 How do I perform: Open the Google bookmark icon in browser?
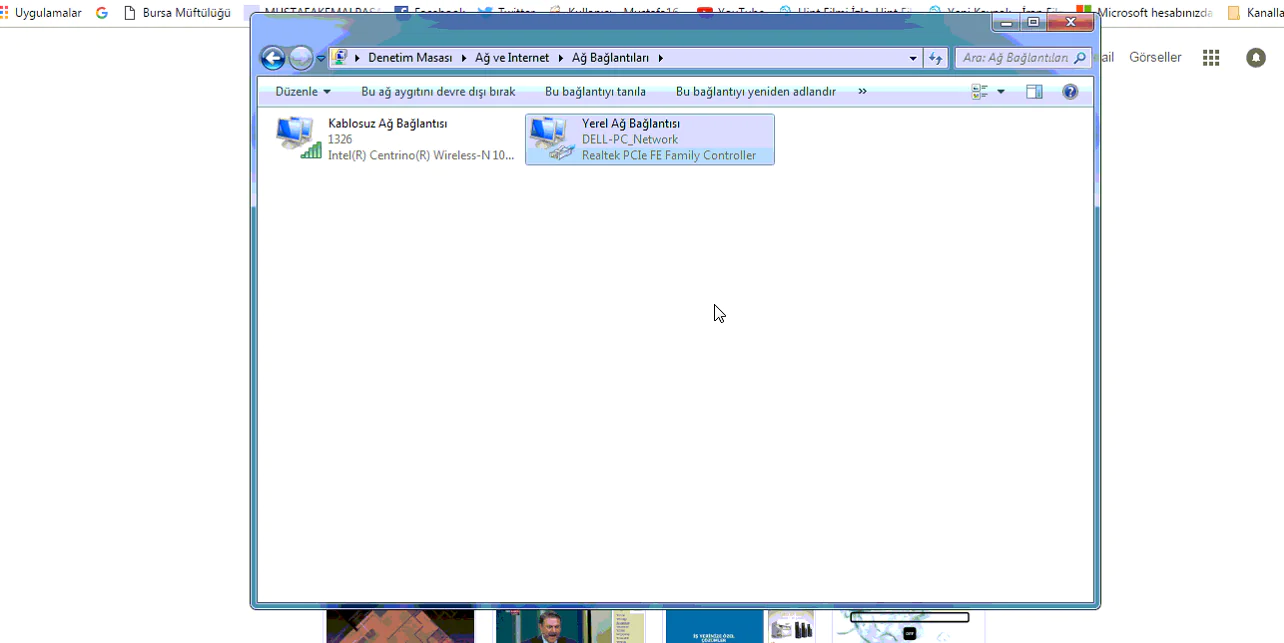tap(102, 13)
